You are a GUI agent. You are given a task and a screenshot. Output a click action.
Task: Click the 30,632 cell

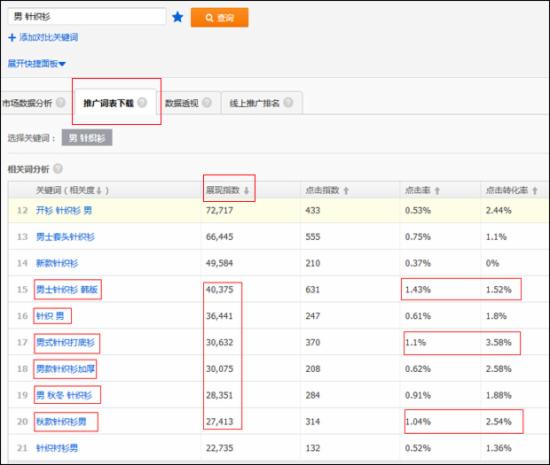[x=219, y=342]
